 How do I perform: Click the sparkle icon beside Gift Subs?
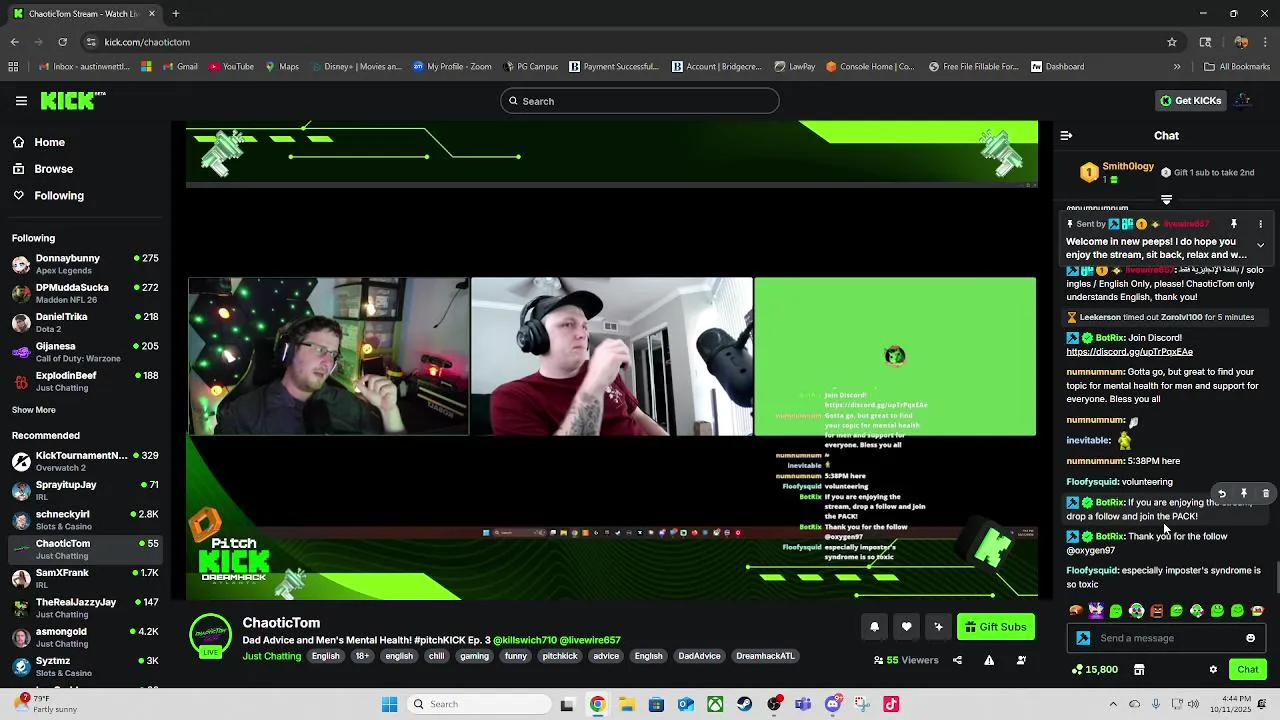(938, 627)
